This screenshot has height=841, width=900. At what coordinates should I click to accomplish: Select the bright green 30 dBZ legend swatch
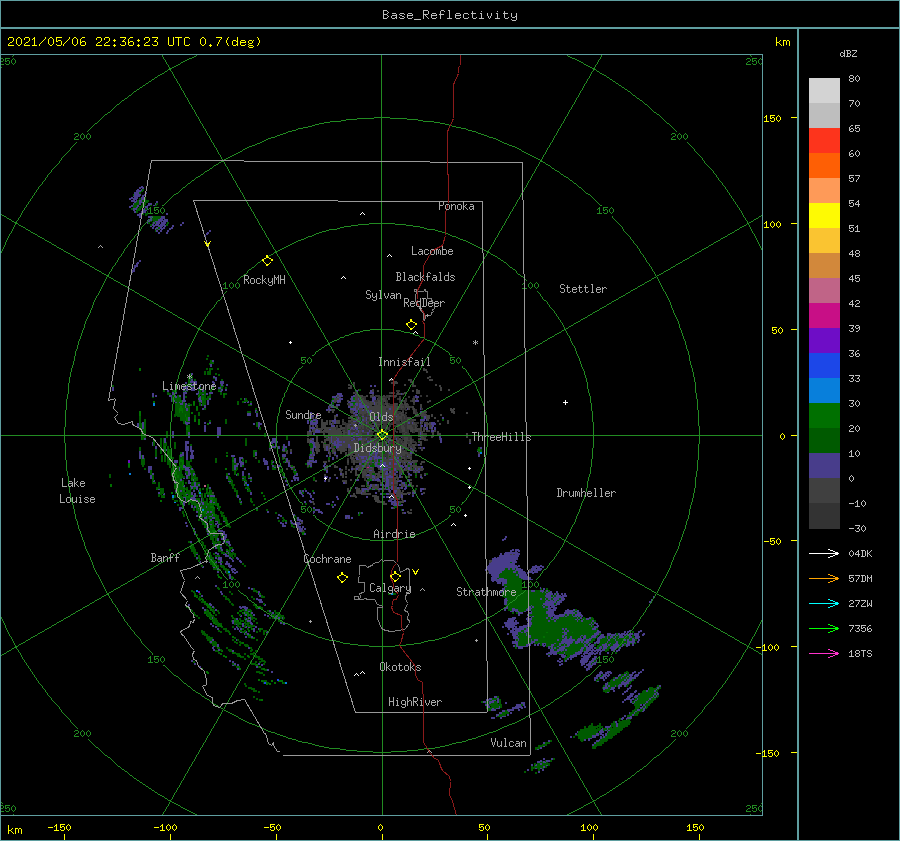pyautogui.click(x=824, y=416)
